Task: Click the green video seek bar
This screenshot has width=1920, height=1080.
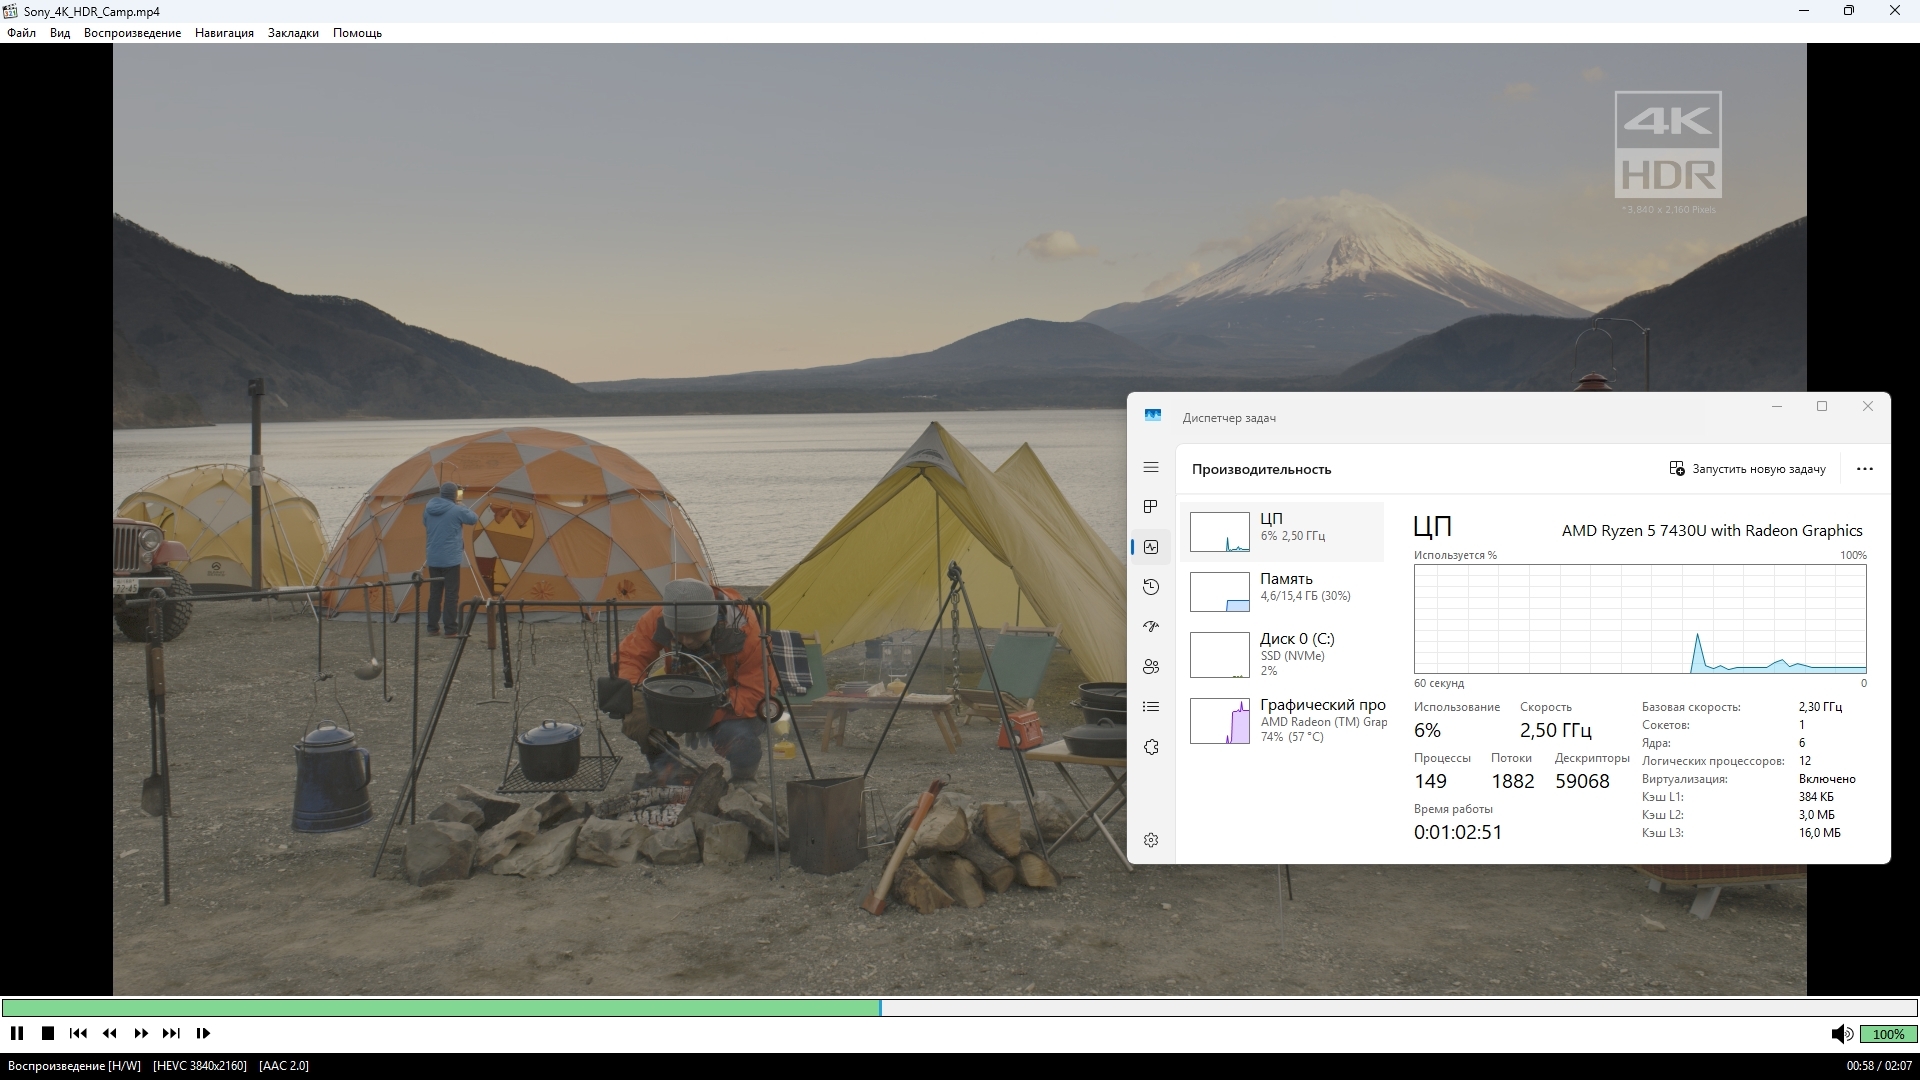Action: tap(440, 1007)
